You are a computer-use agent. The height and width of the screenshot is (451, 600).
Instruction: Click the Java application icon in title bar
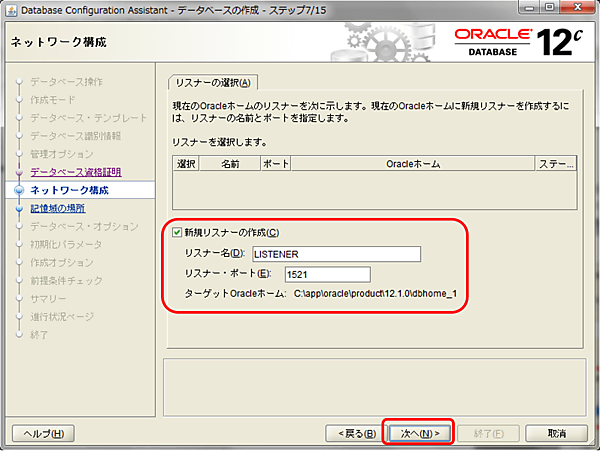(x=11, y=10)
